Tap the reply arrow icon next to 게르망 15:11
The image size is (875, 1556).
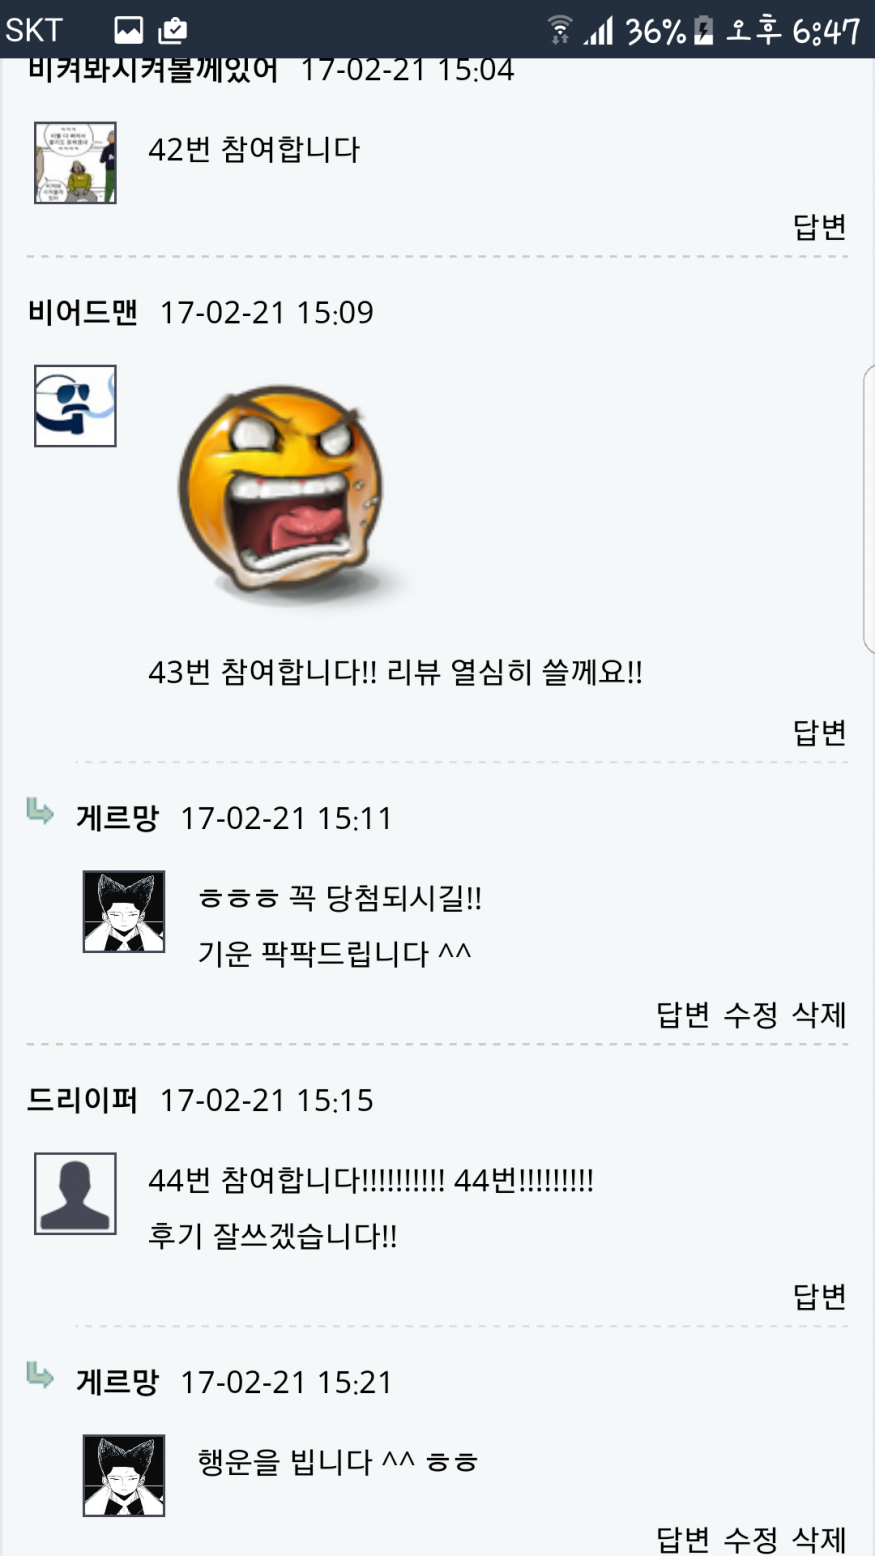[40, 811]
